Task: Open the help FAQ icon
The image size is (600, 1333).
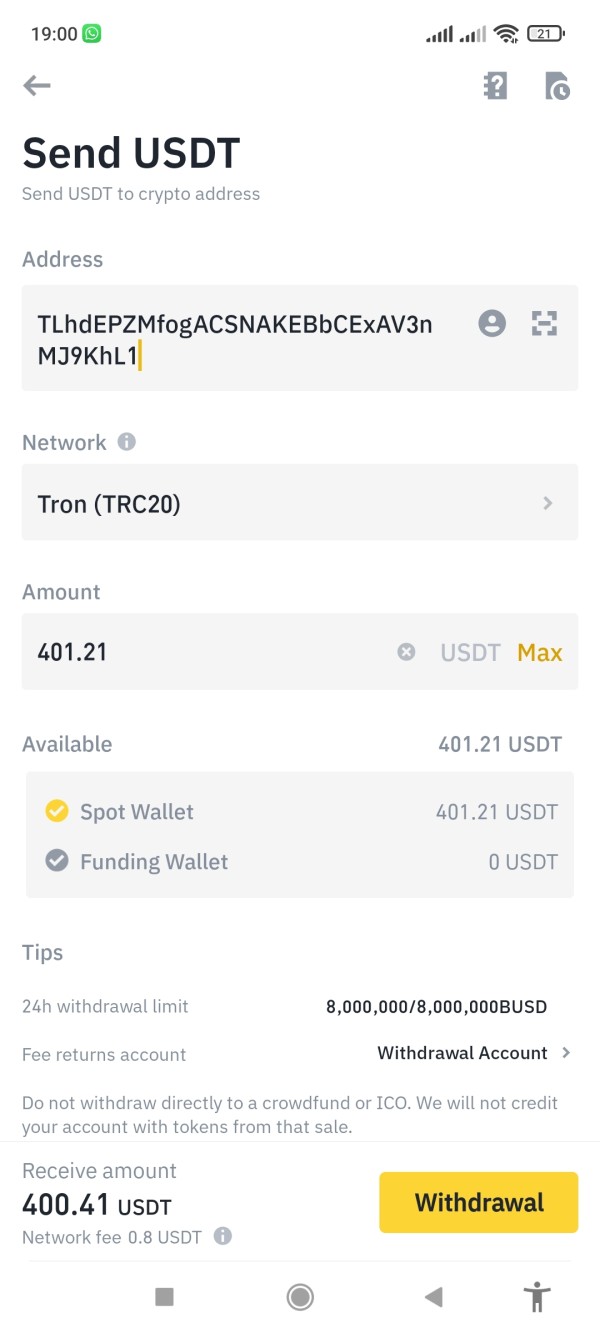Action: (x=495, y=86)
